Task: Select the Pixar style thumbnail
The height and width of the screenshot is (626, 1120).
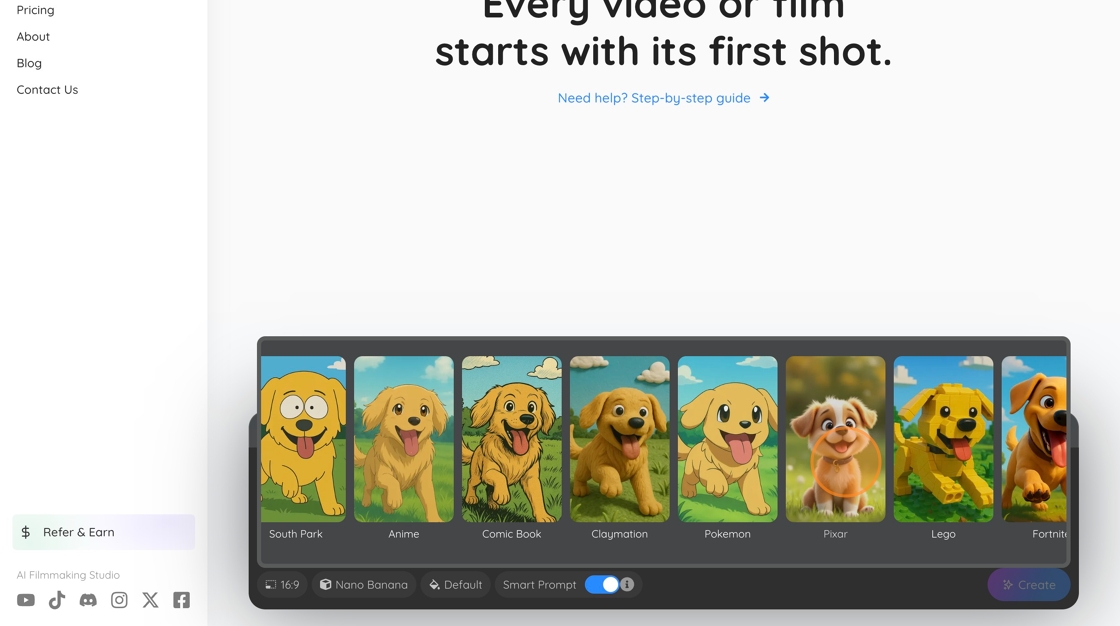Action: [836, 439]
